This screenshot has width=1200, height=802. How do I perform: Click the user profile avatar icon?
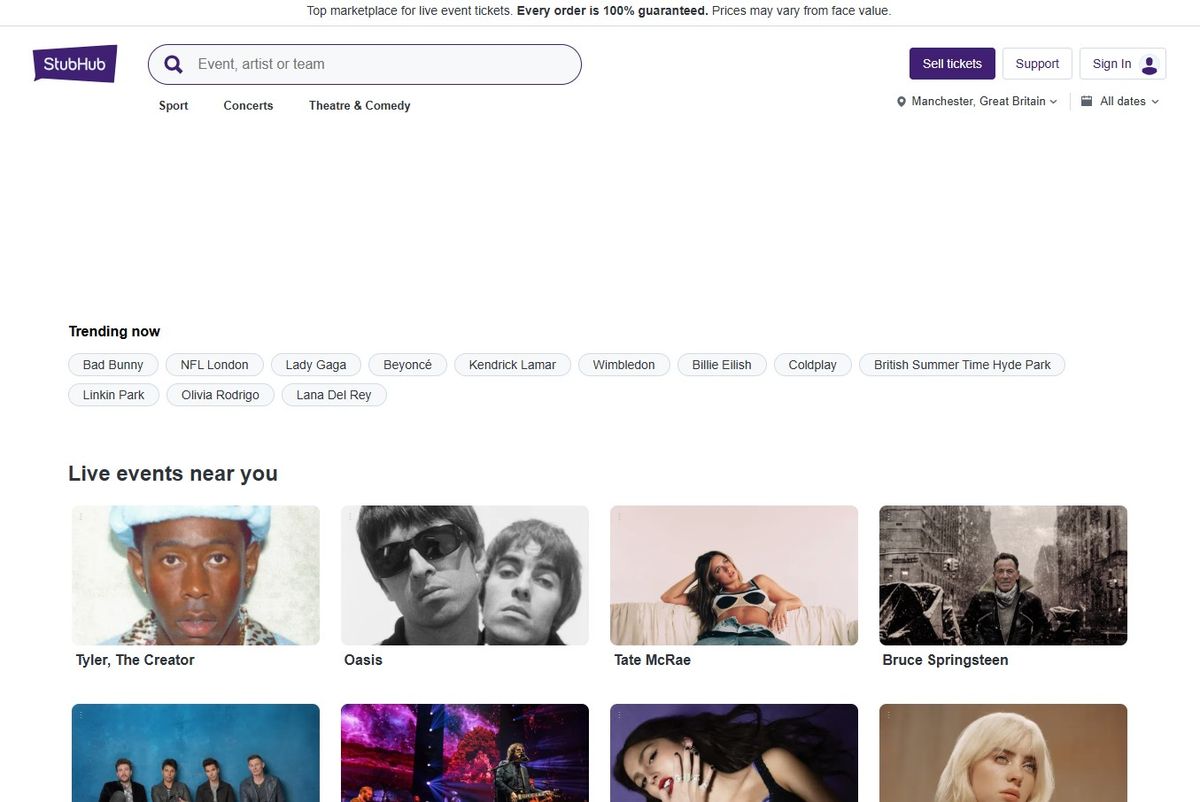tap(1149, 64)
